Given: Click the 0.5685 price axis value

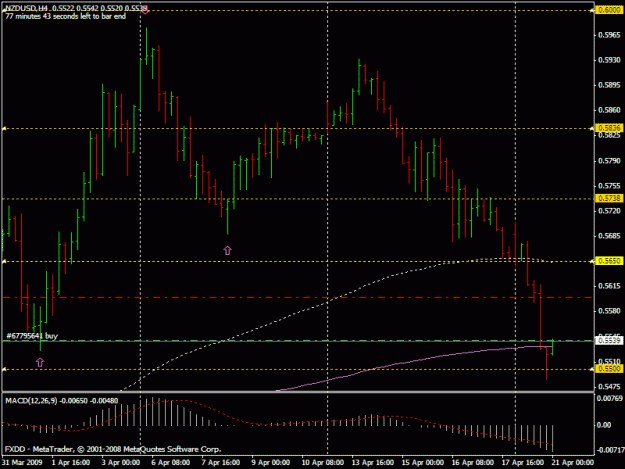Looking at the screenshot, I should point(609,235).
